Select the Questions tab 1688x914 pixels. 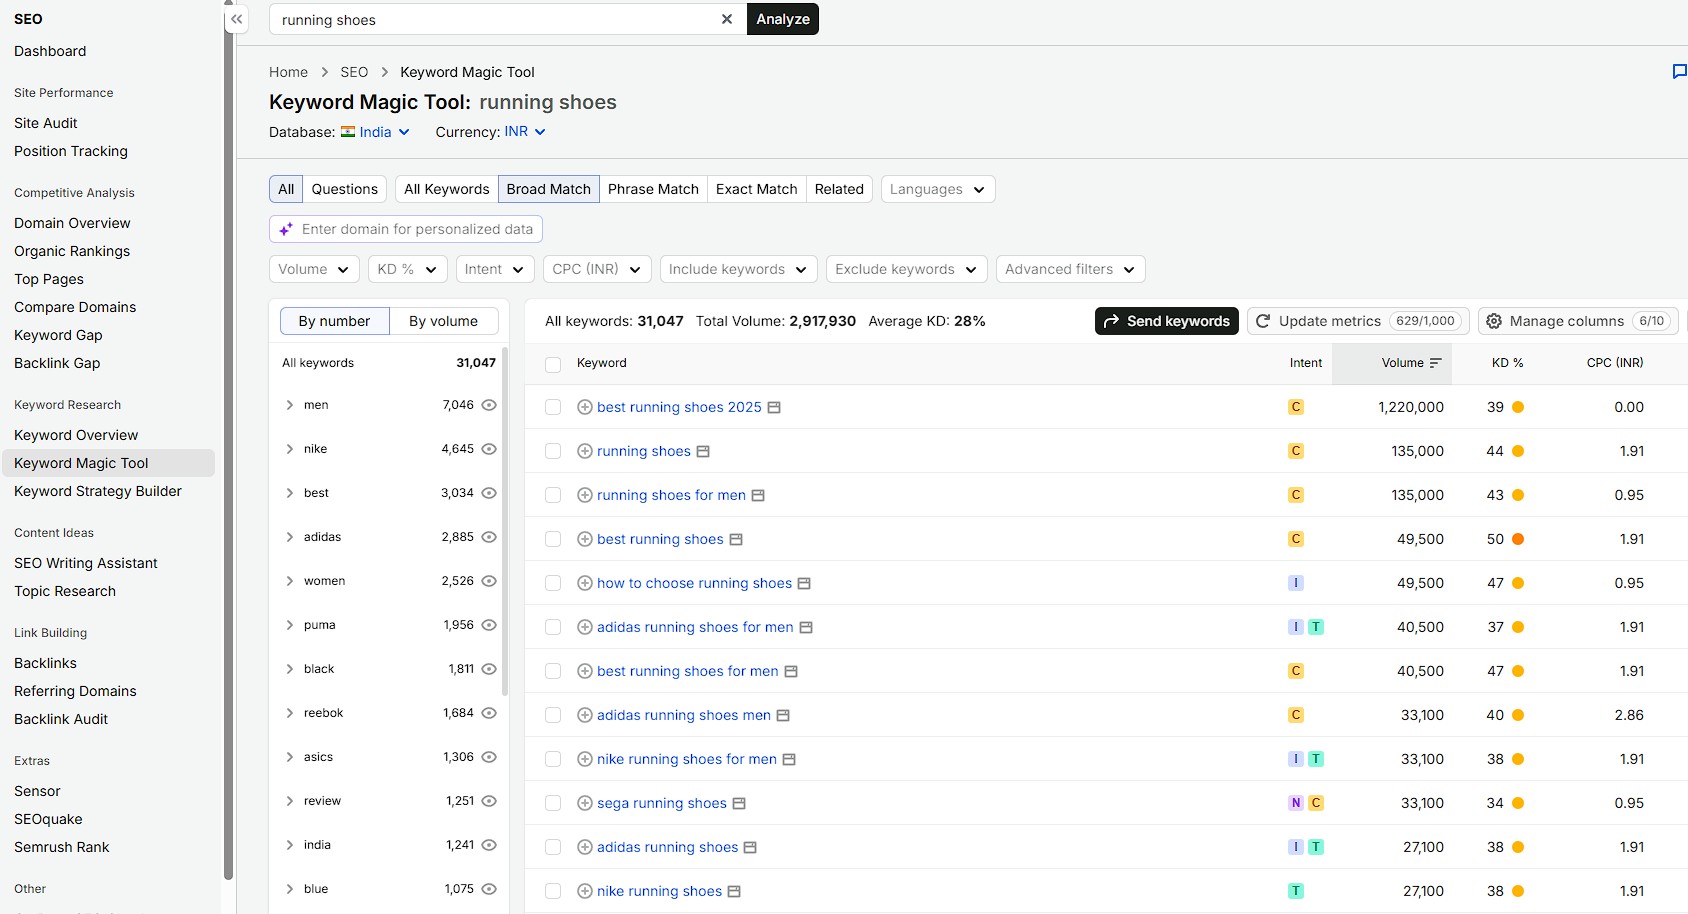[345, 189]
